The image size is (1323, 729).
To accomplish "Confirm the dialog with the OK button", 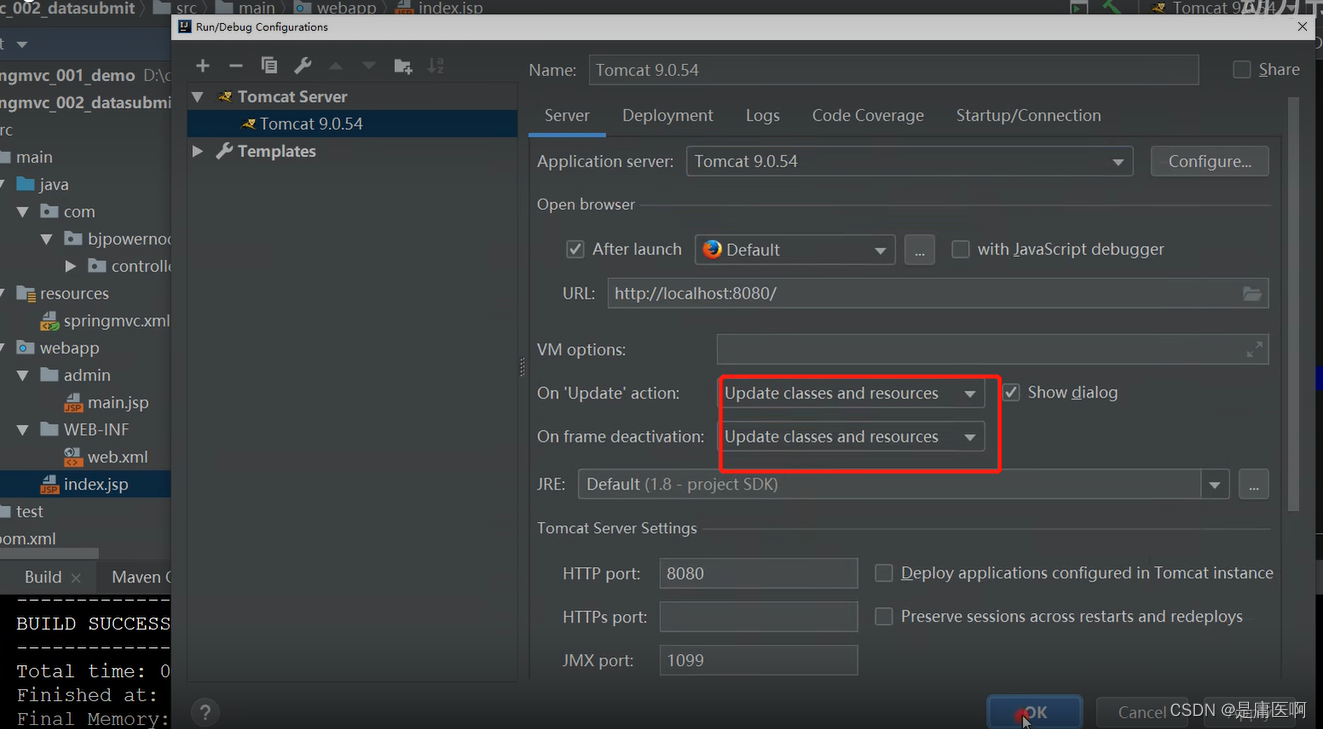I will (x=1034, y=712).
